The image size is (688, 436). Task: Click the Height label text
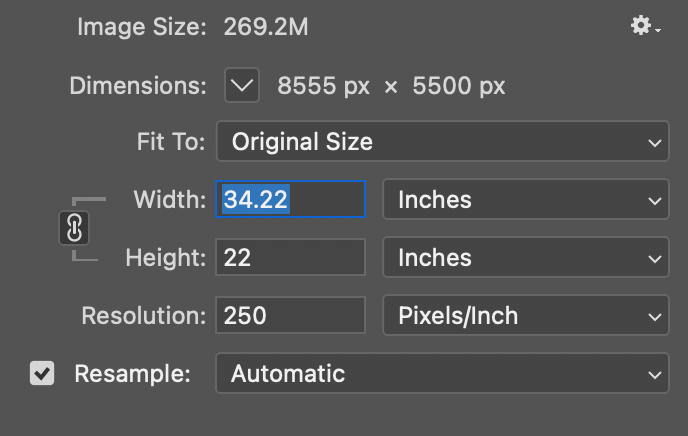point(166,257)
